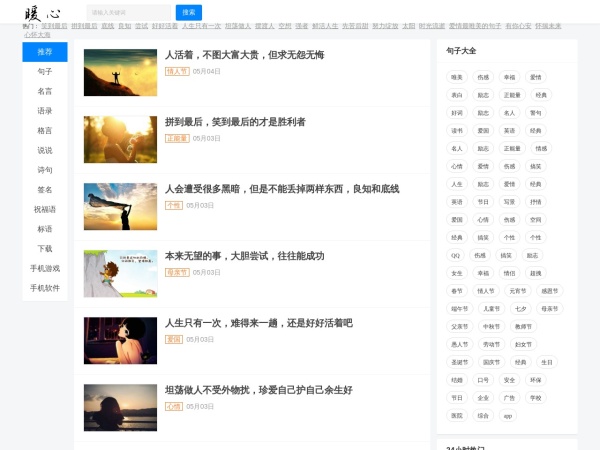
Task: Select the 女生 tag pill
Action: 457,273
